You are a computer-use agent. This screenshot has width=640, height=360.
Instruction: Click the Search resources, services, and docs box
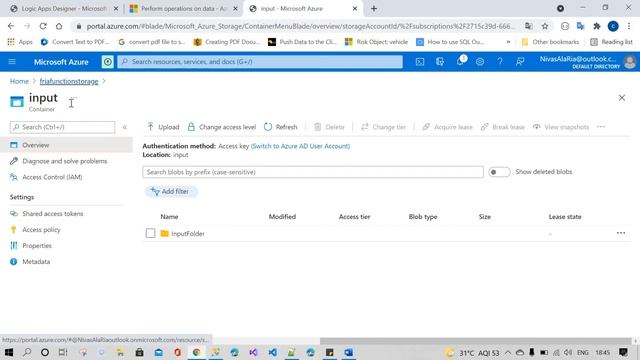260,62
